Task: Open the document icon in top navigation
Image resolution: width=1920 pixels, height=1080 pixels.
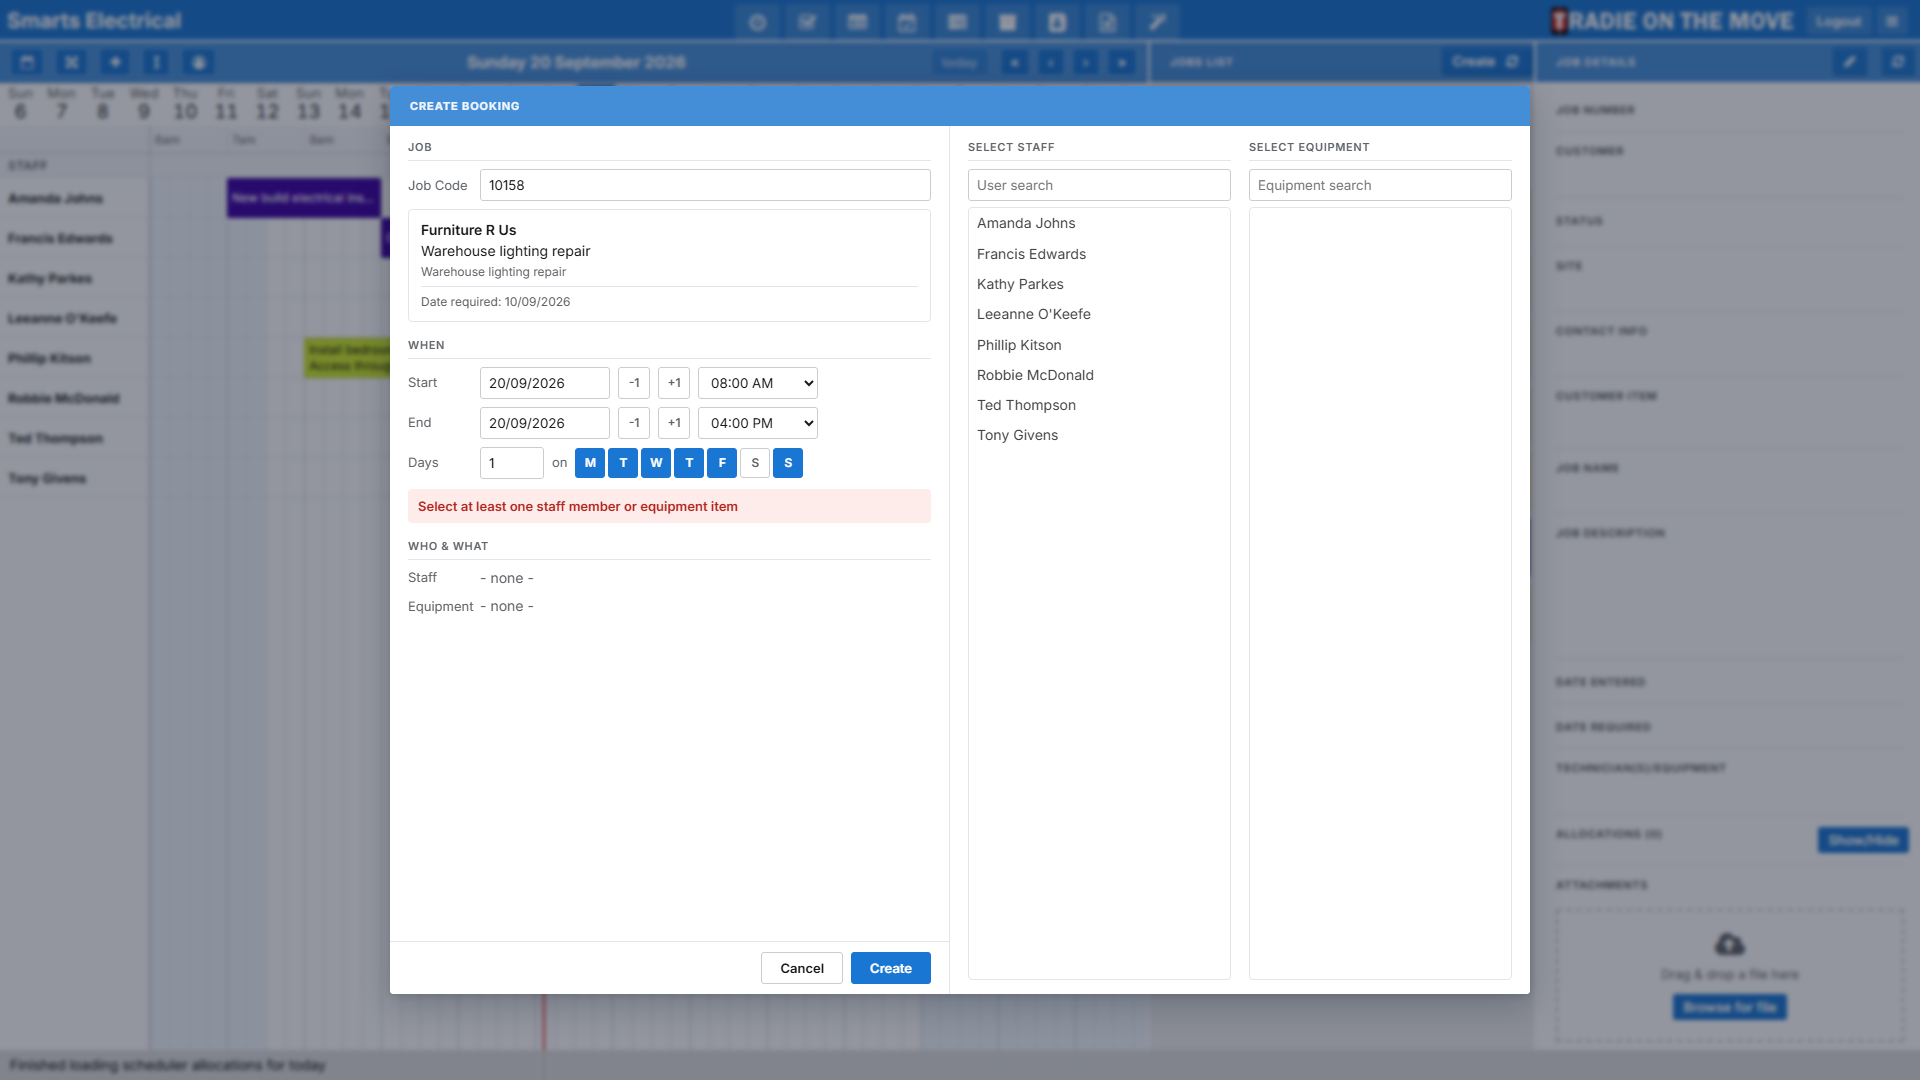Action: click(x=1107, y=22)
